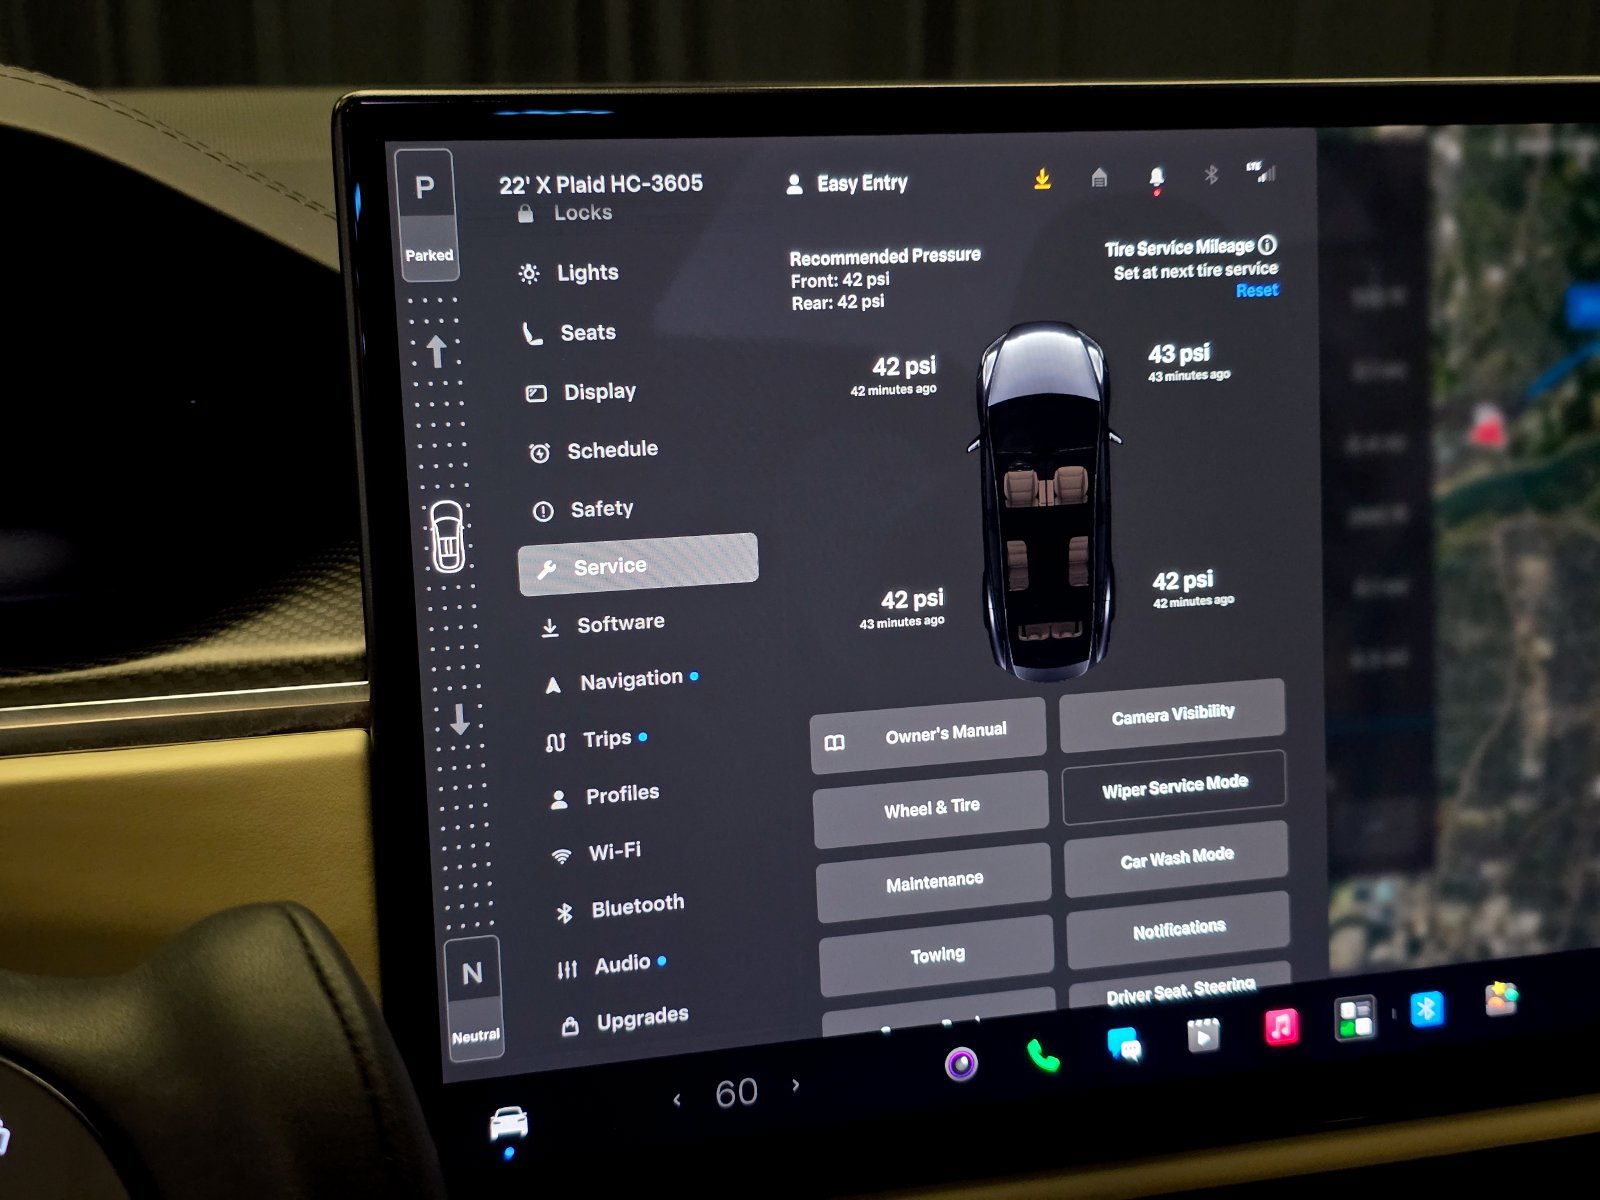Tap the LTE signal strength icon
The height and width of the screenshot is (1200, 1600).
[1262, 172]
